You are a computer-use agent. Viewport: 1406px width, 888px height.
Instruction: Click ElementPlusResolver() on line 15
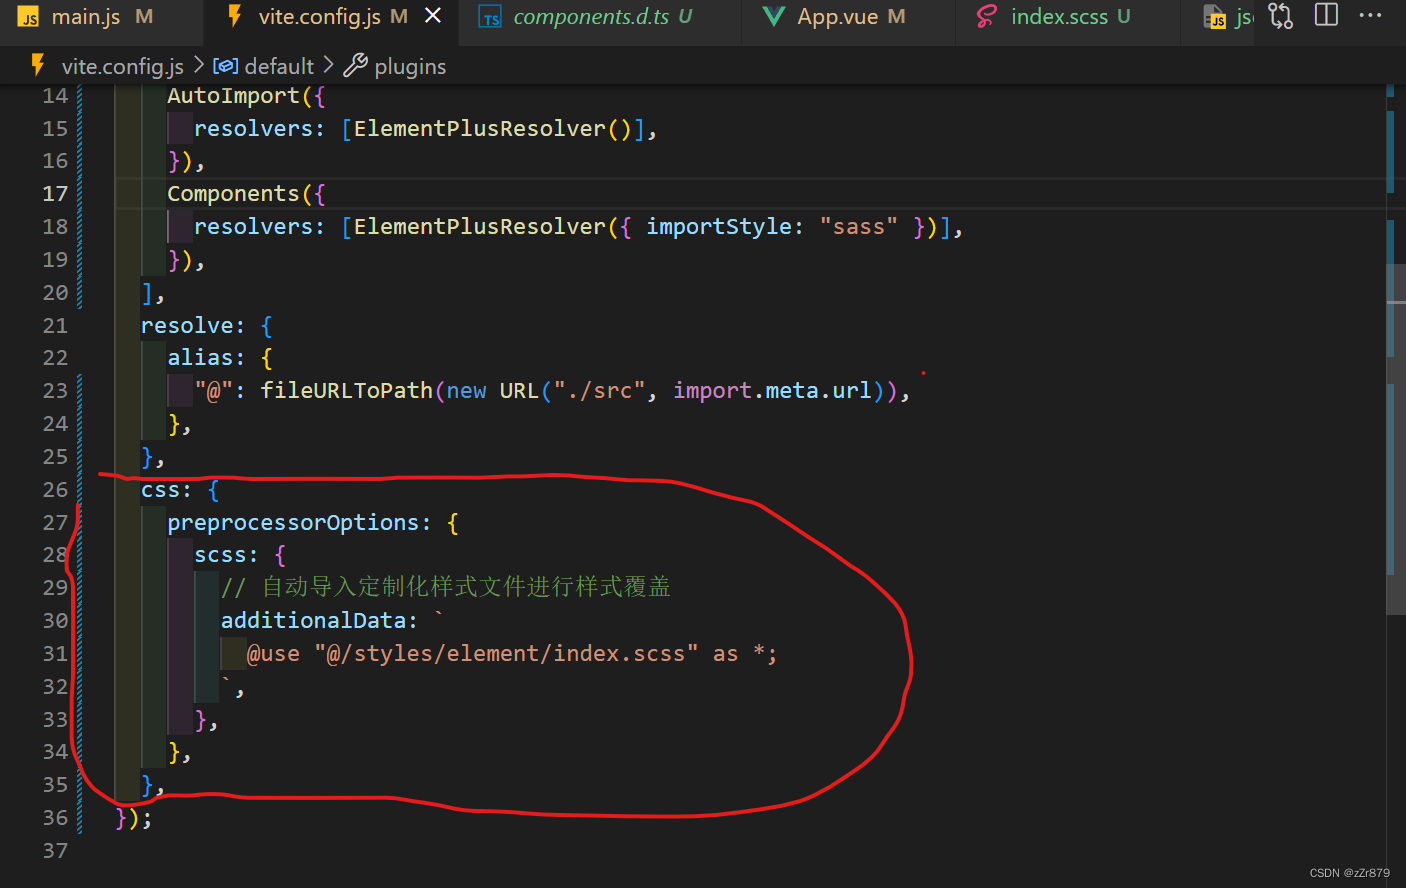pyautogui.click(x=493, y=129)
